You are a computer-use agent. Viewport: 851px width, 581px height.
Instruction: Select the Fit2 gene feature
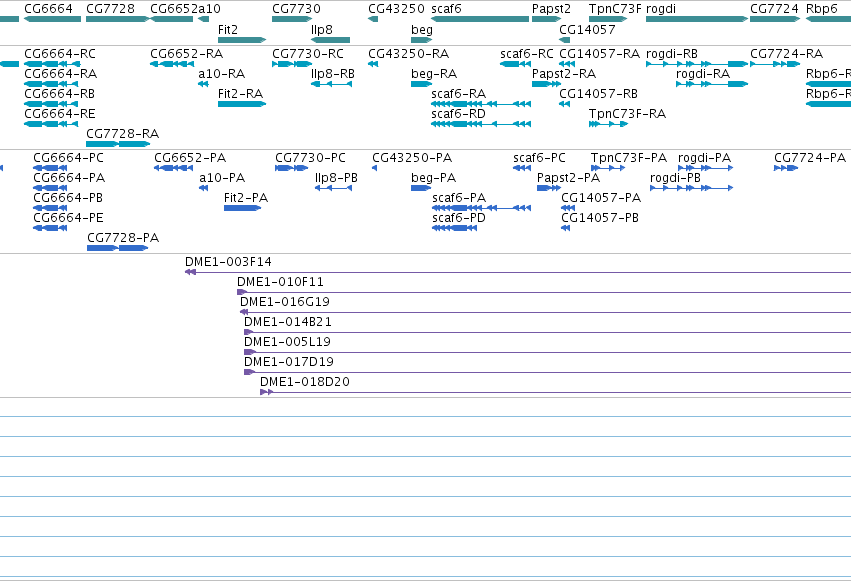pos(242,40)
